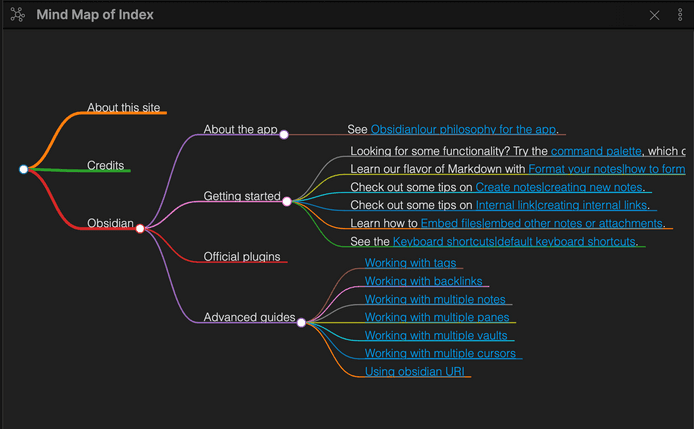
Task: Open the Working with multiple panes link
Action: coord(437,317)
